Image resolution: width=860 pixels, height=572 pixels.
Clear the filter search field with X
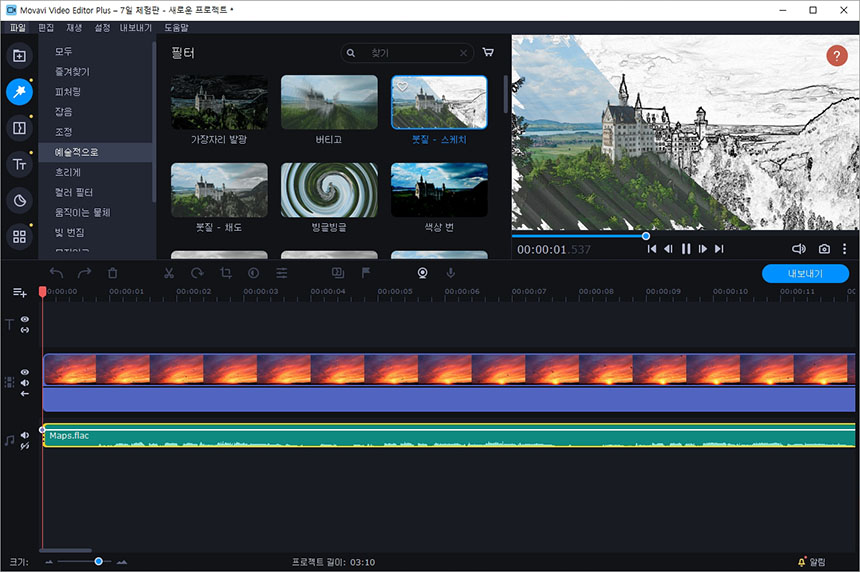coord(463,53)
